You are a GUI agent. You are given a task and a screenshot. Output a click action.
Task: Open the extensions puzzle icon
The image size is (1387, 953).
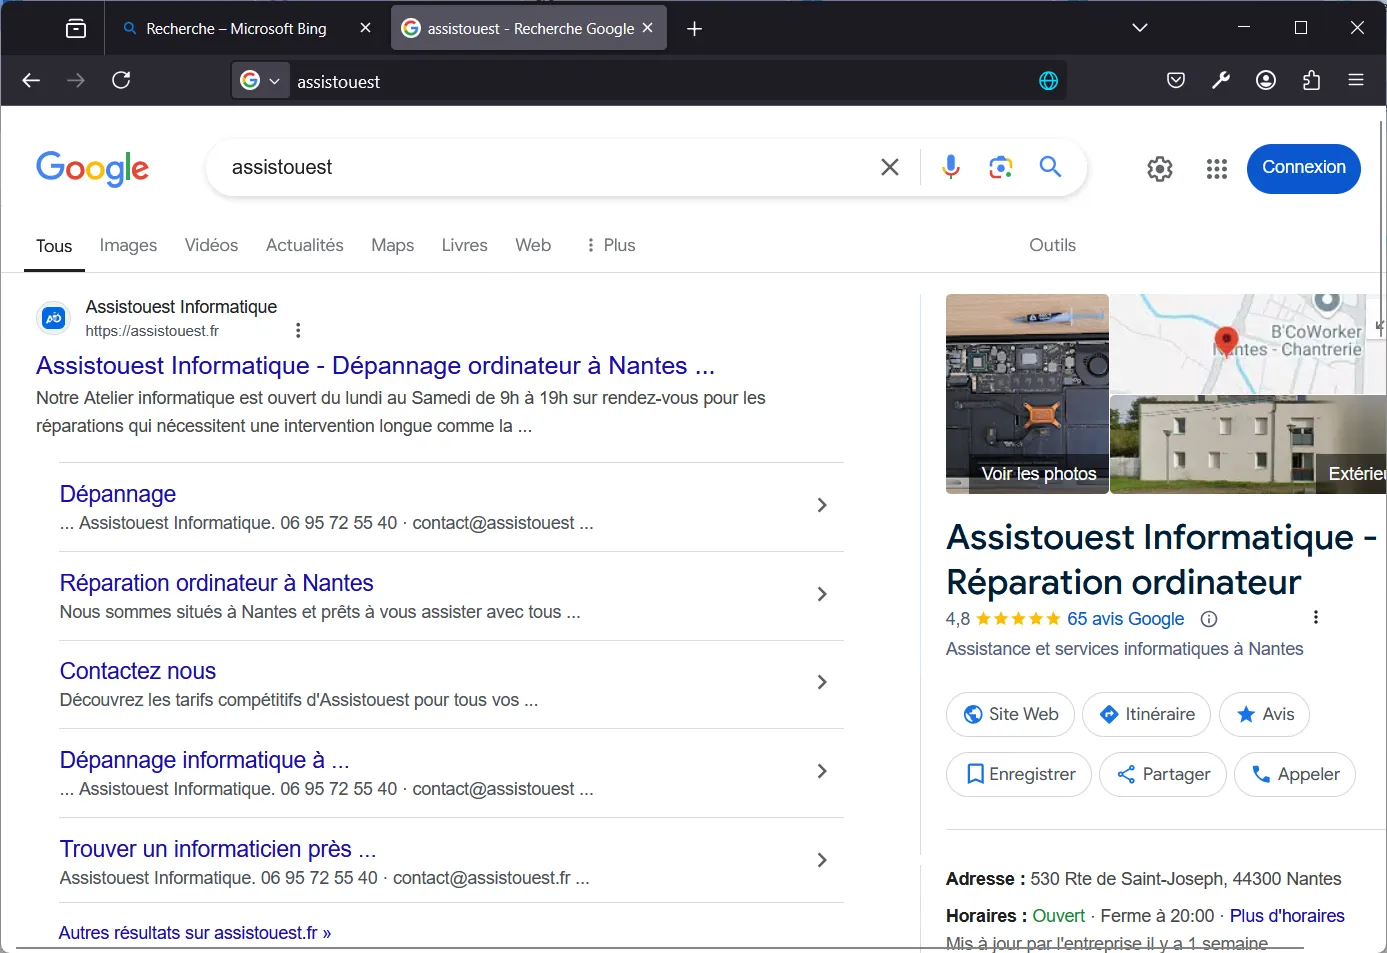[x=1311, y=80]
